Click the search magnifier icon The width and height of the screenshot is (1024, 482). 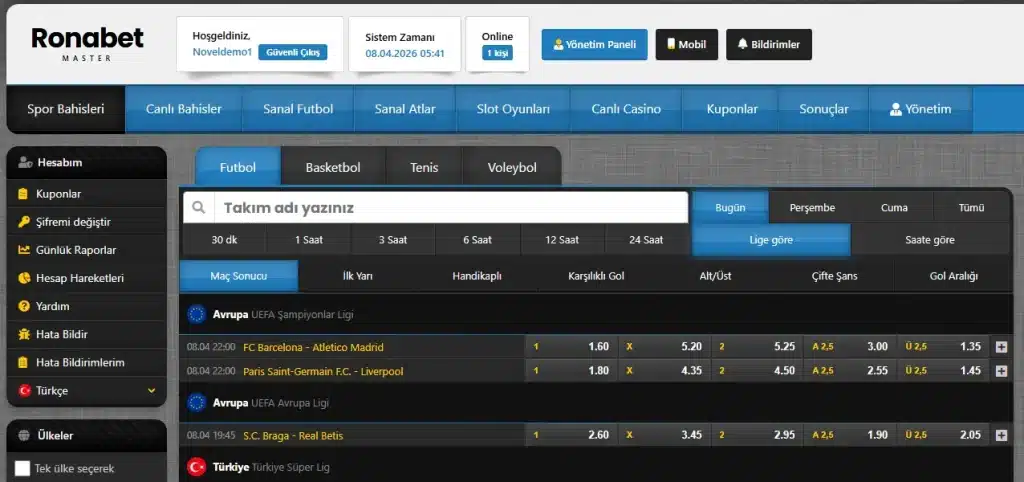click(x=199, y=208)
